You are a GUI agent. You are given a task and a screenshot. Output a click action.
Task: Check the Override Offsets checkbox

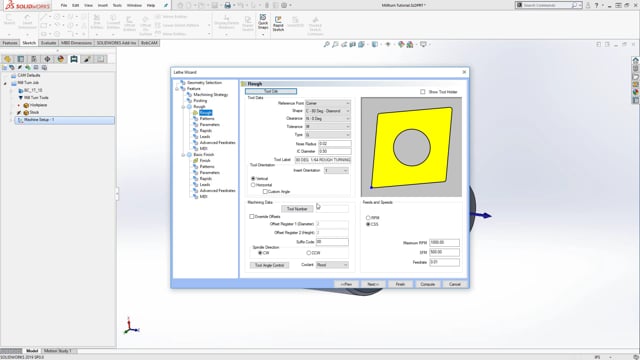[251, 216]
